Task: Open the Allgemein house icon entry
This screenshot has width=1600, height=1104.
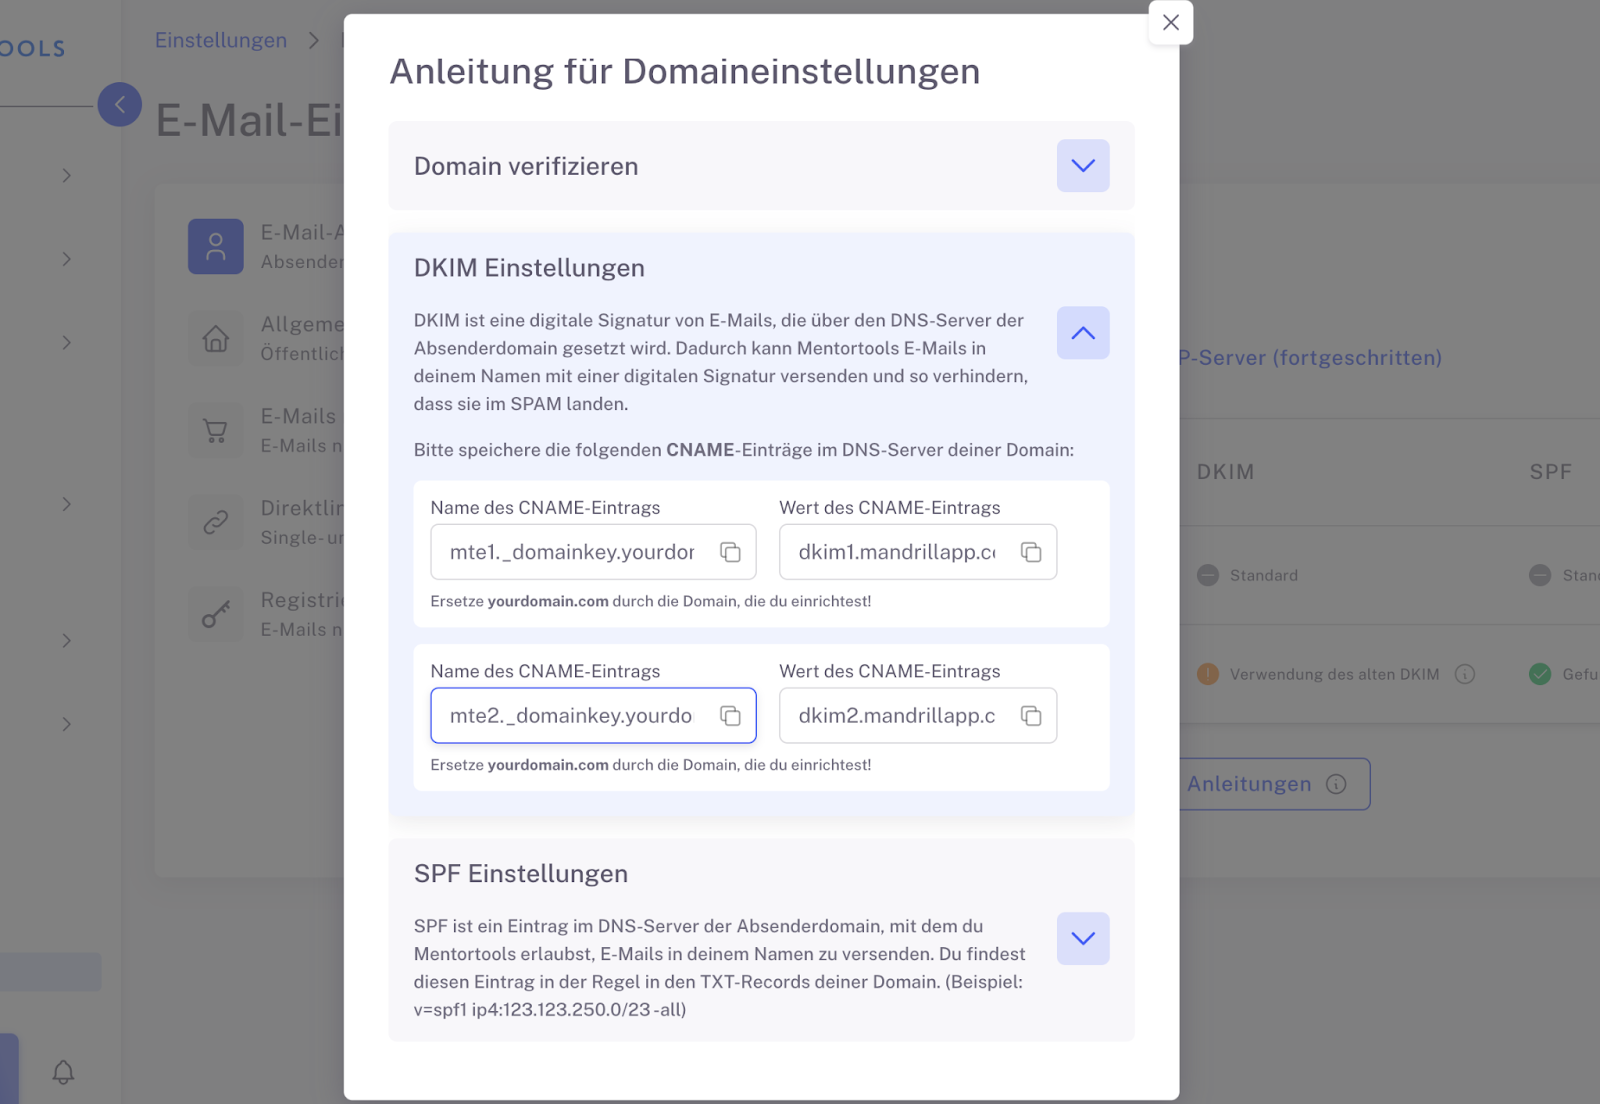Action: coord(216,338)
